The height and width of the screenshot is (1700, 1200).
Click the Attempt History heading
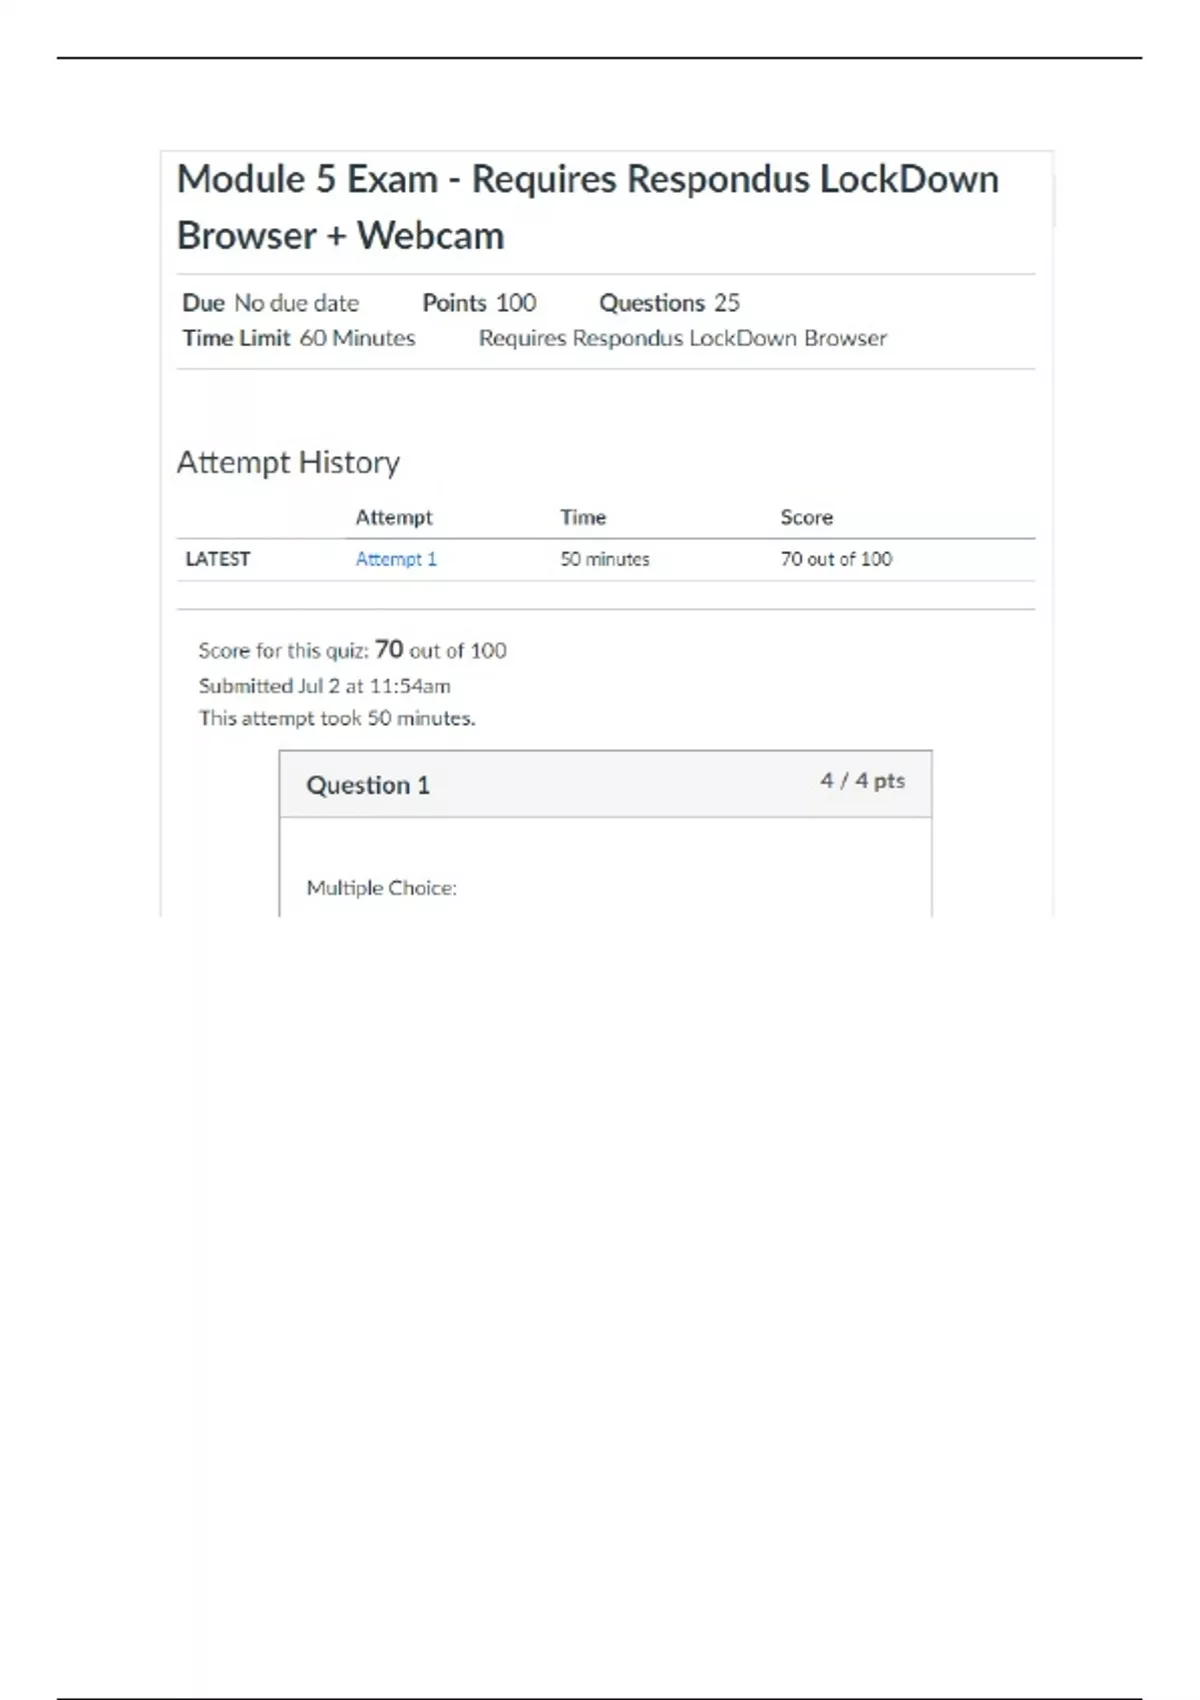288,462
